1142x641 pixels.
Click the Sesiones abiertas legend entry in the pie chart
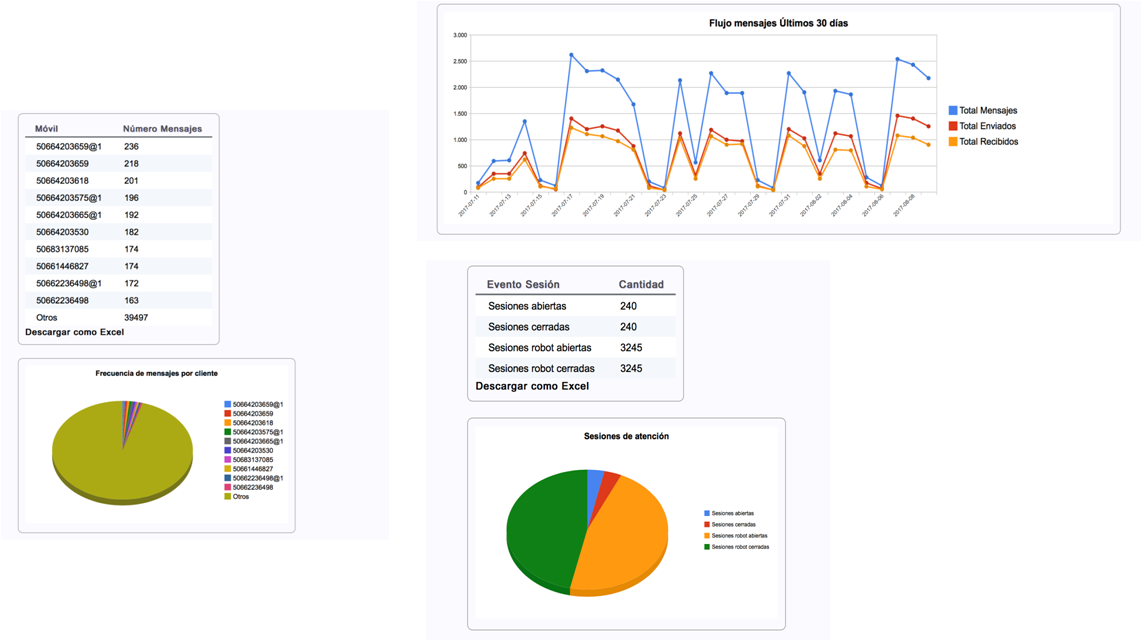[732, 513]
